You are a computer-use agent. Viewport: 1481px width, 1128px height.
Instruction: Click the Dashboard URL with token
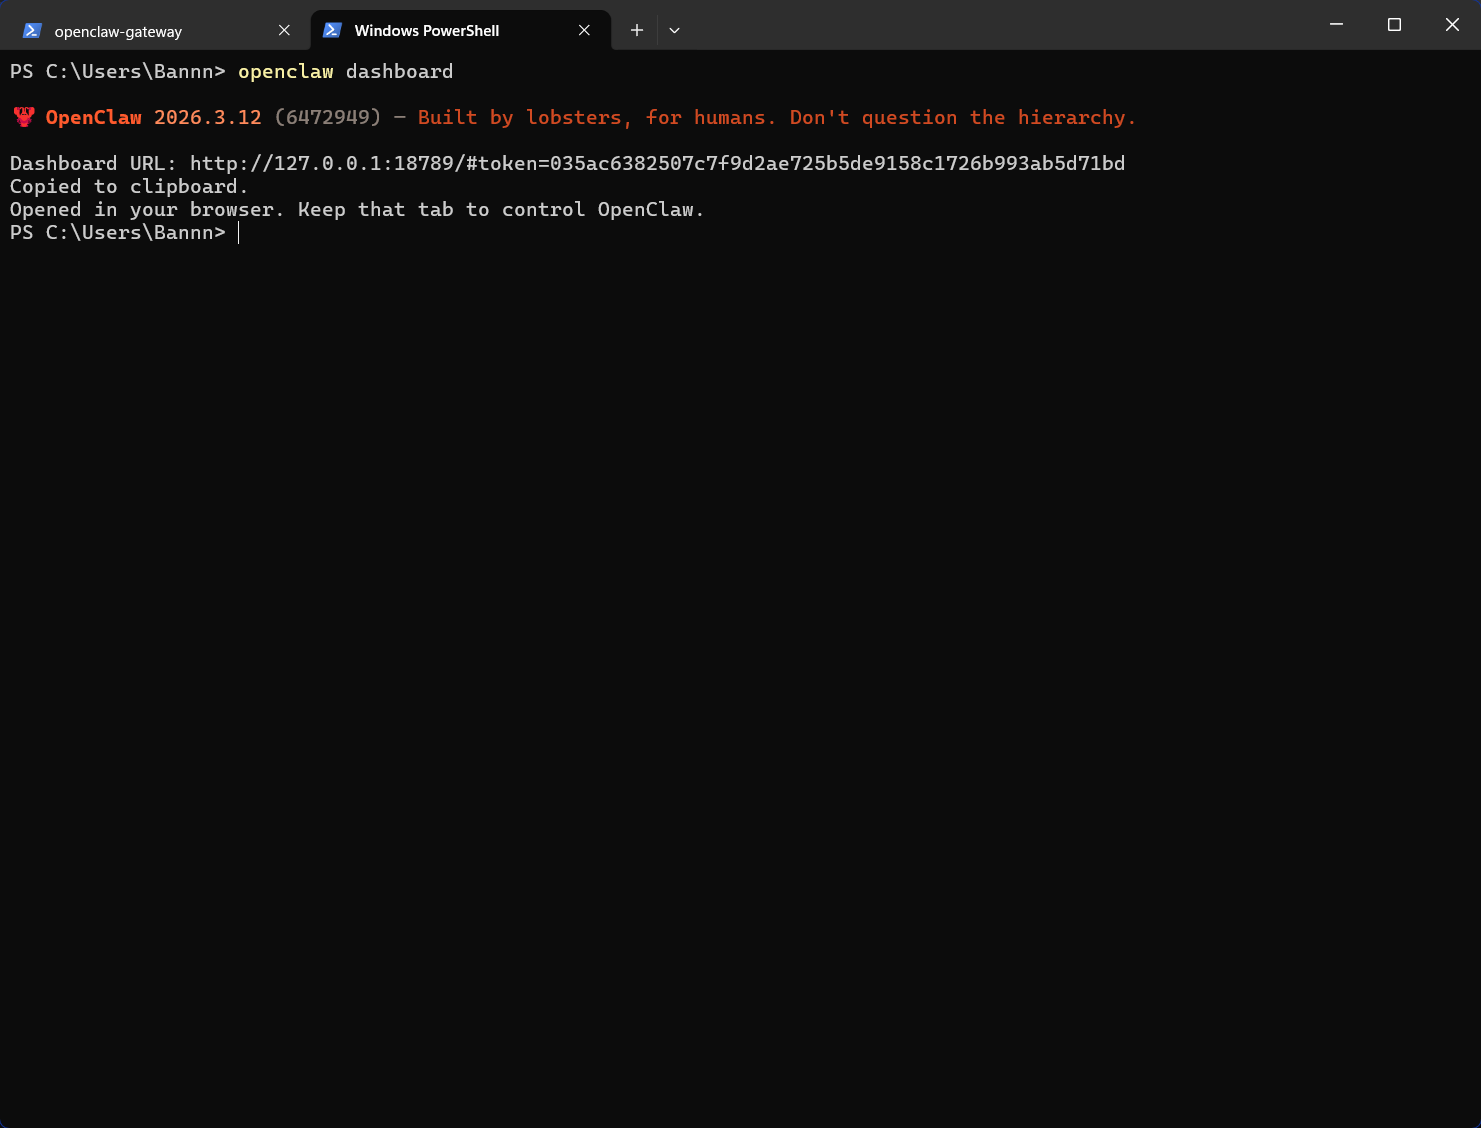[657, 163]
